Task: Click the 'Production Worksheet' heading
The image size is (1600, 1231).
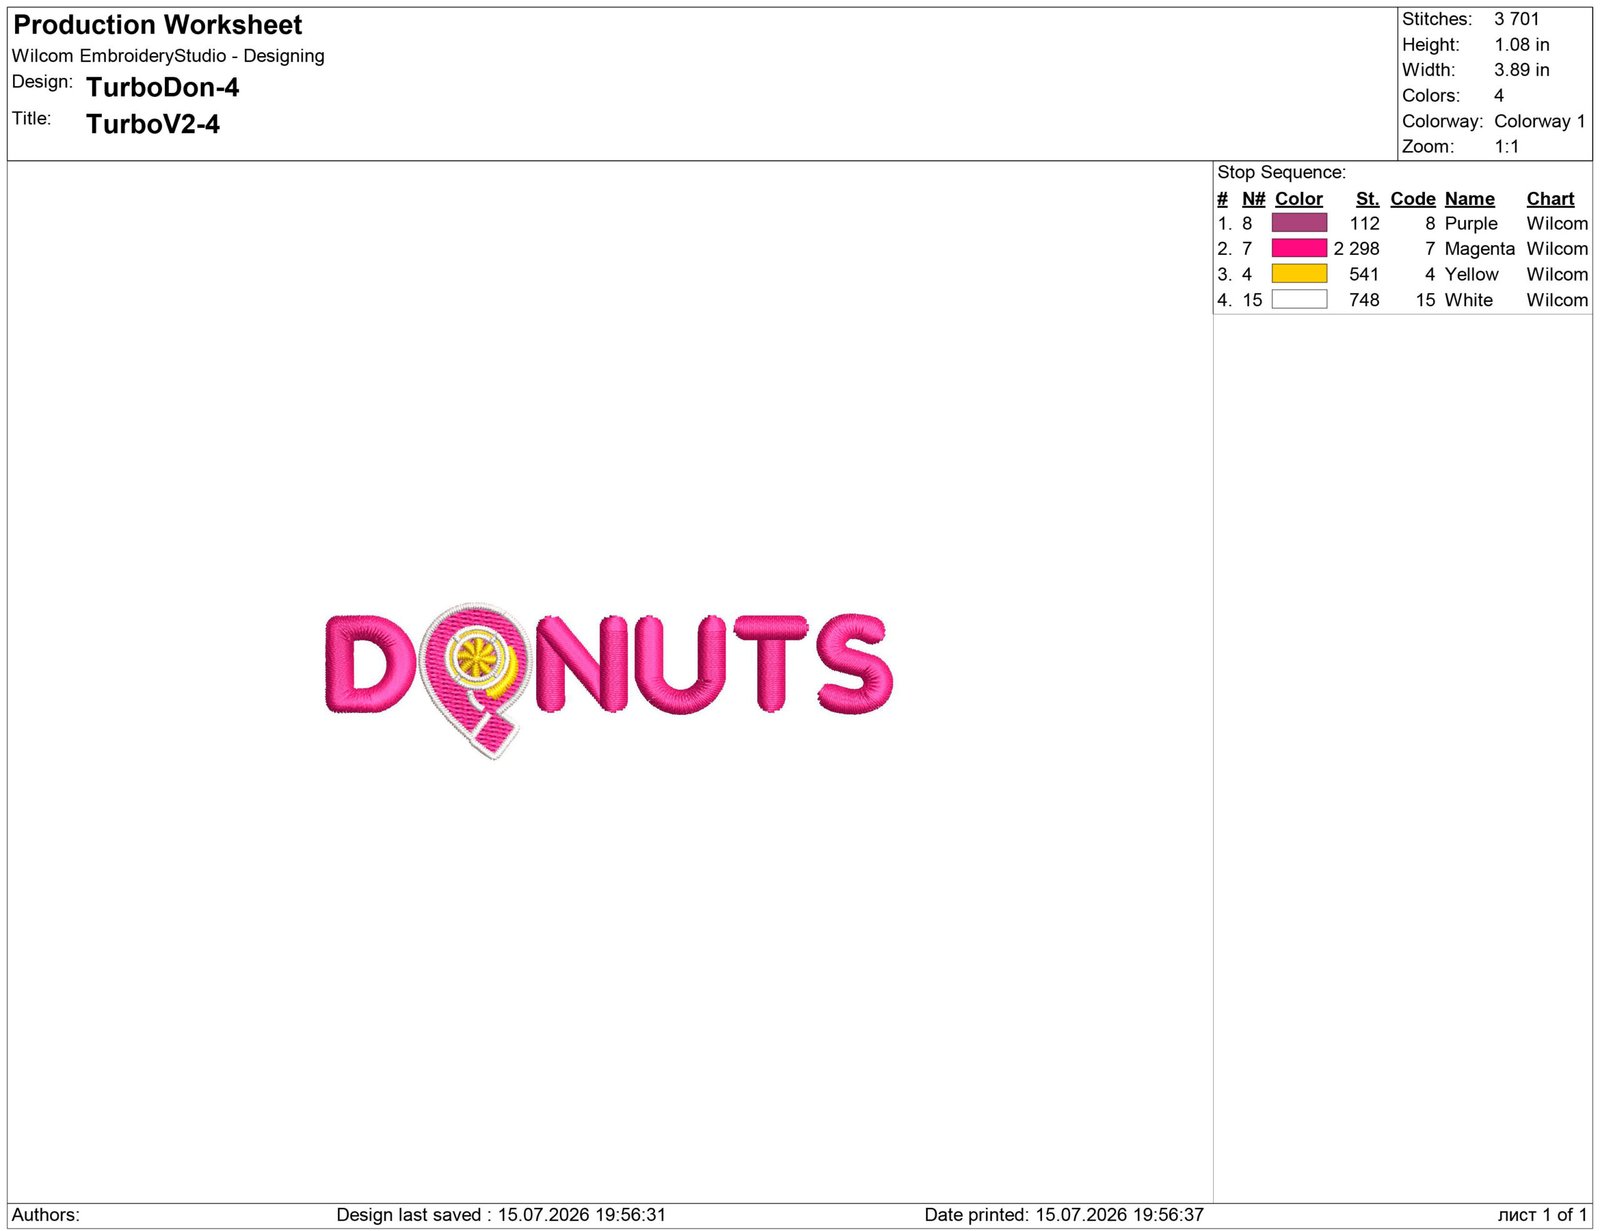Action: [x=158, y=25]
